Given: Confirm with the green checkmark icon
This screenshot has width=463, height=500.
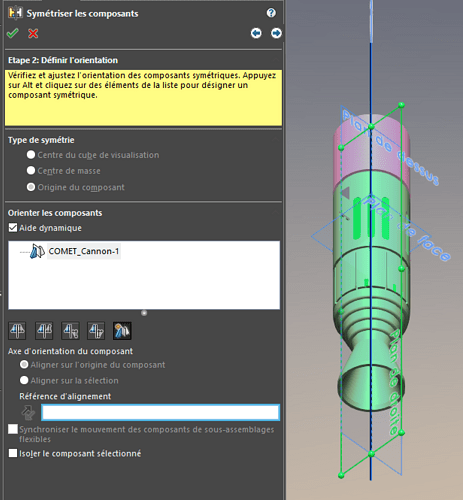Looking at the screenshot, I should click(x=12, y=33).
